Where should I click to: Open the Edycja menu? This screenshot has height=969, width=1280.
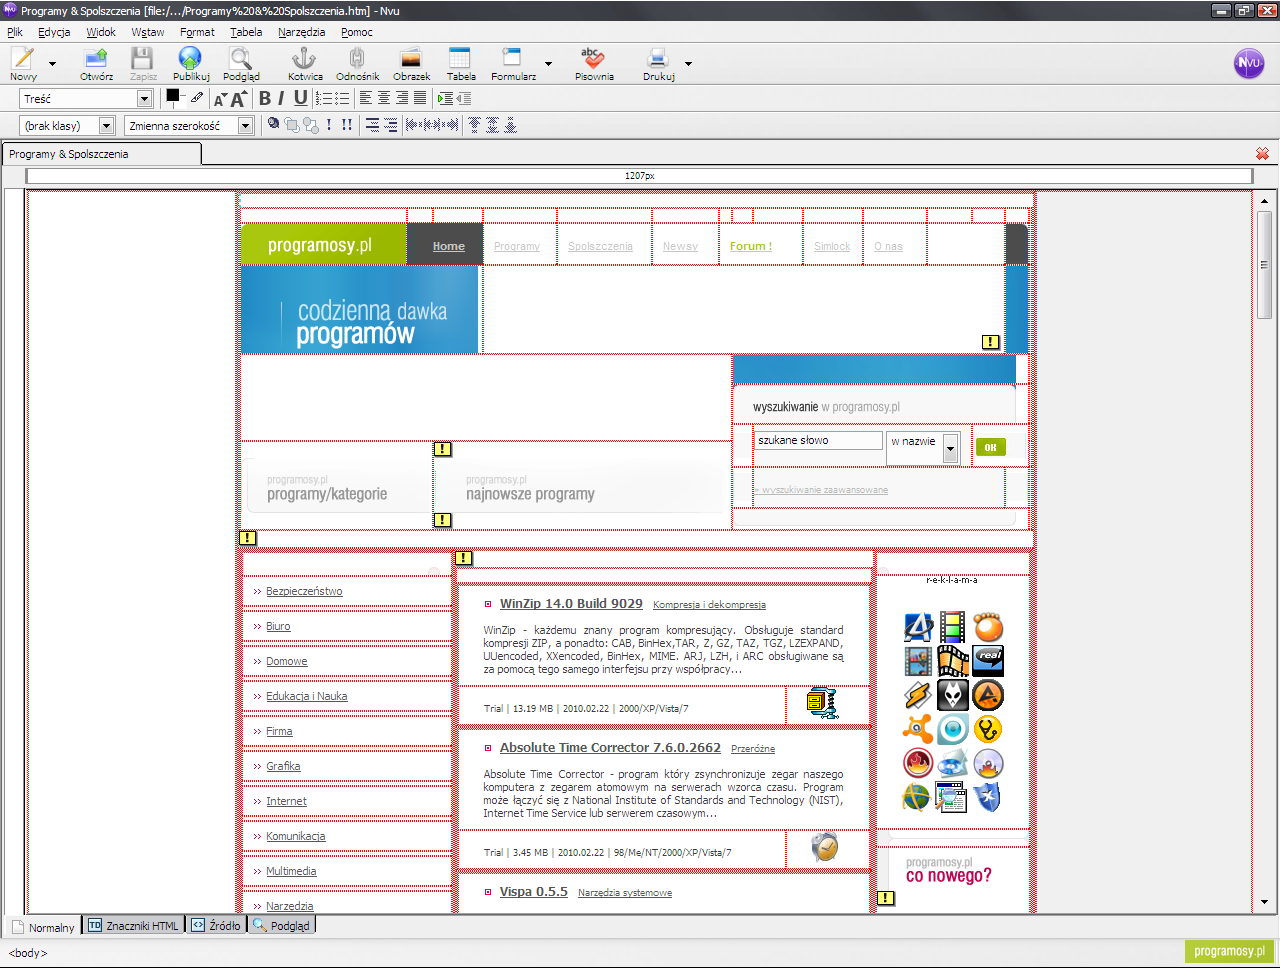[54, 32]
